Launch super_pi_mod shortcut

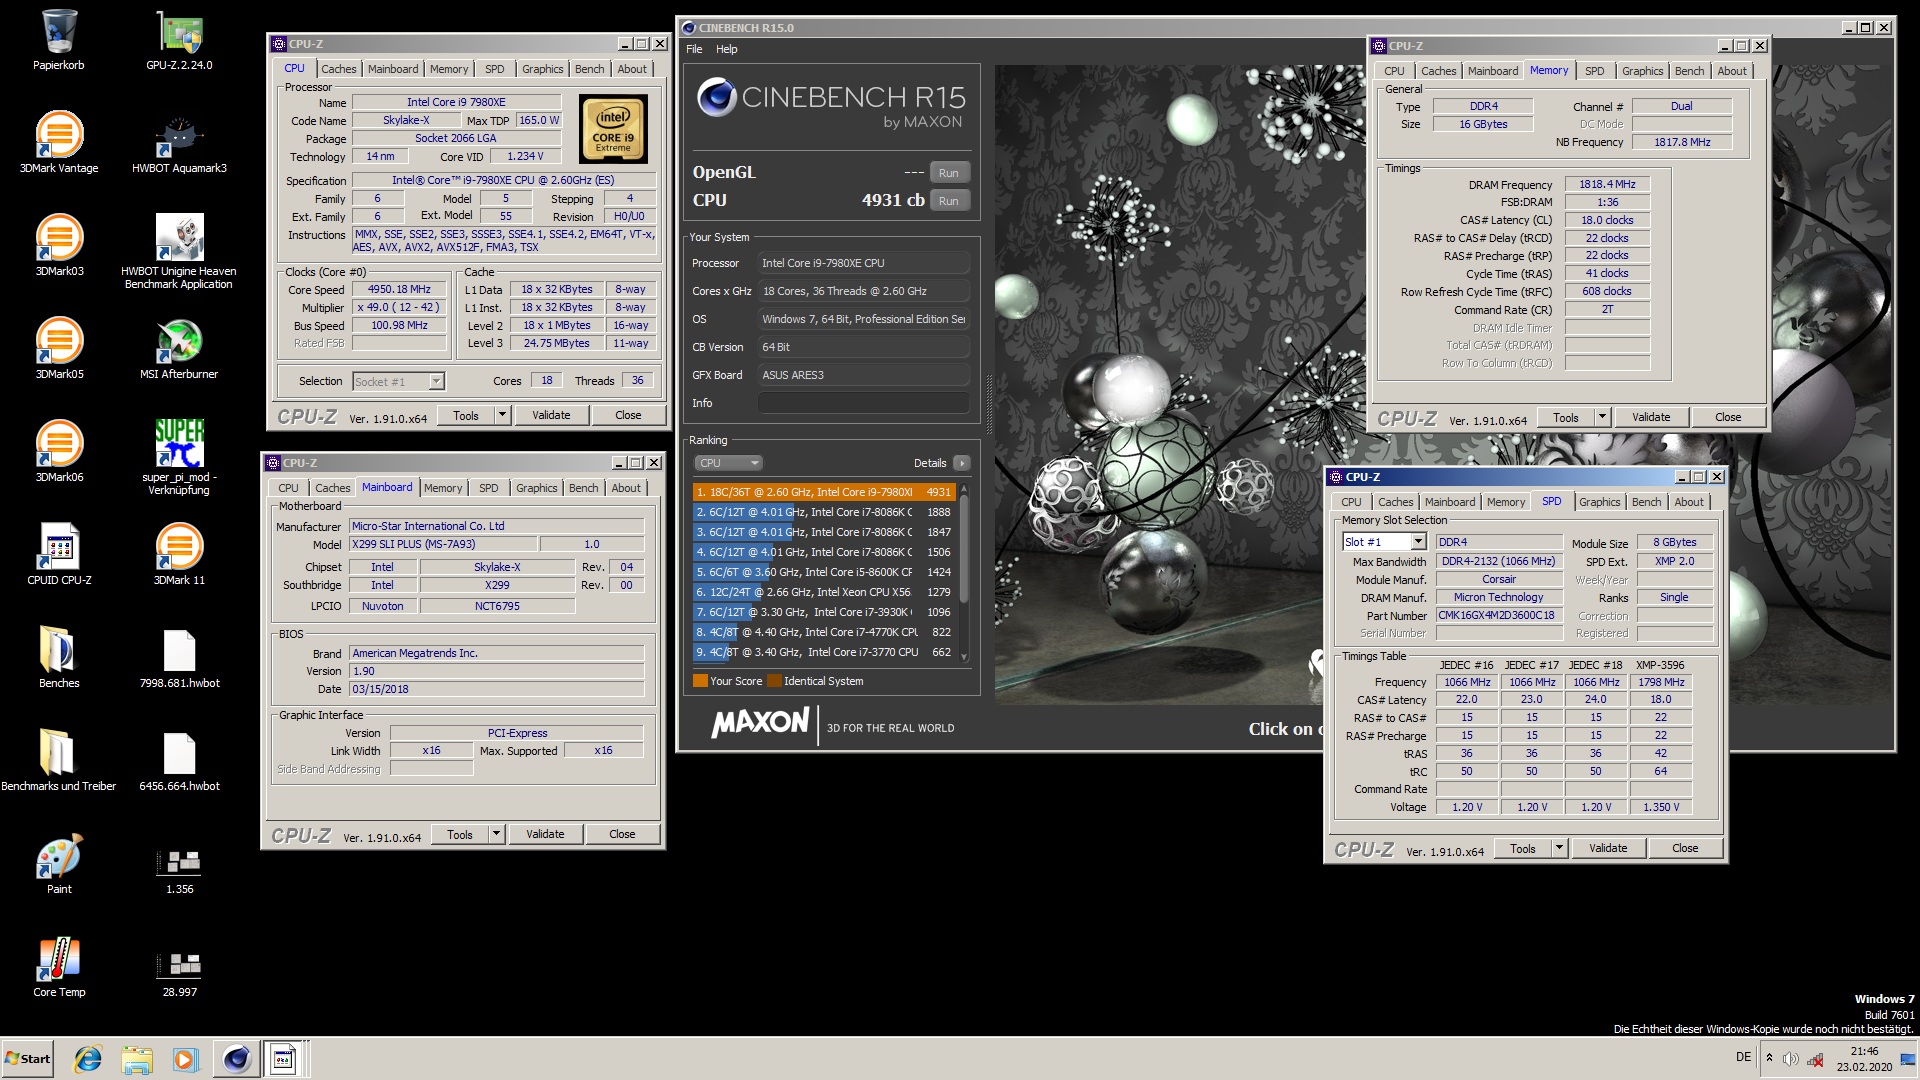pos(179,458)
